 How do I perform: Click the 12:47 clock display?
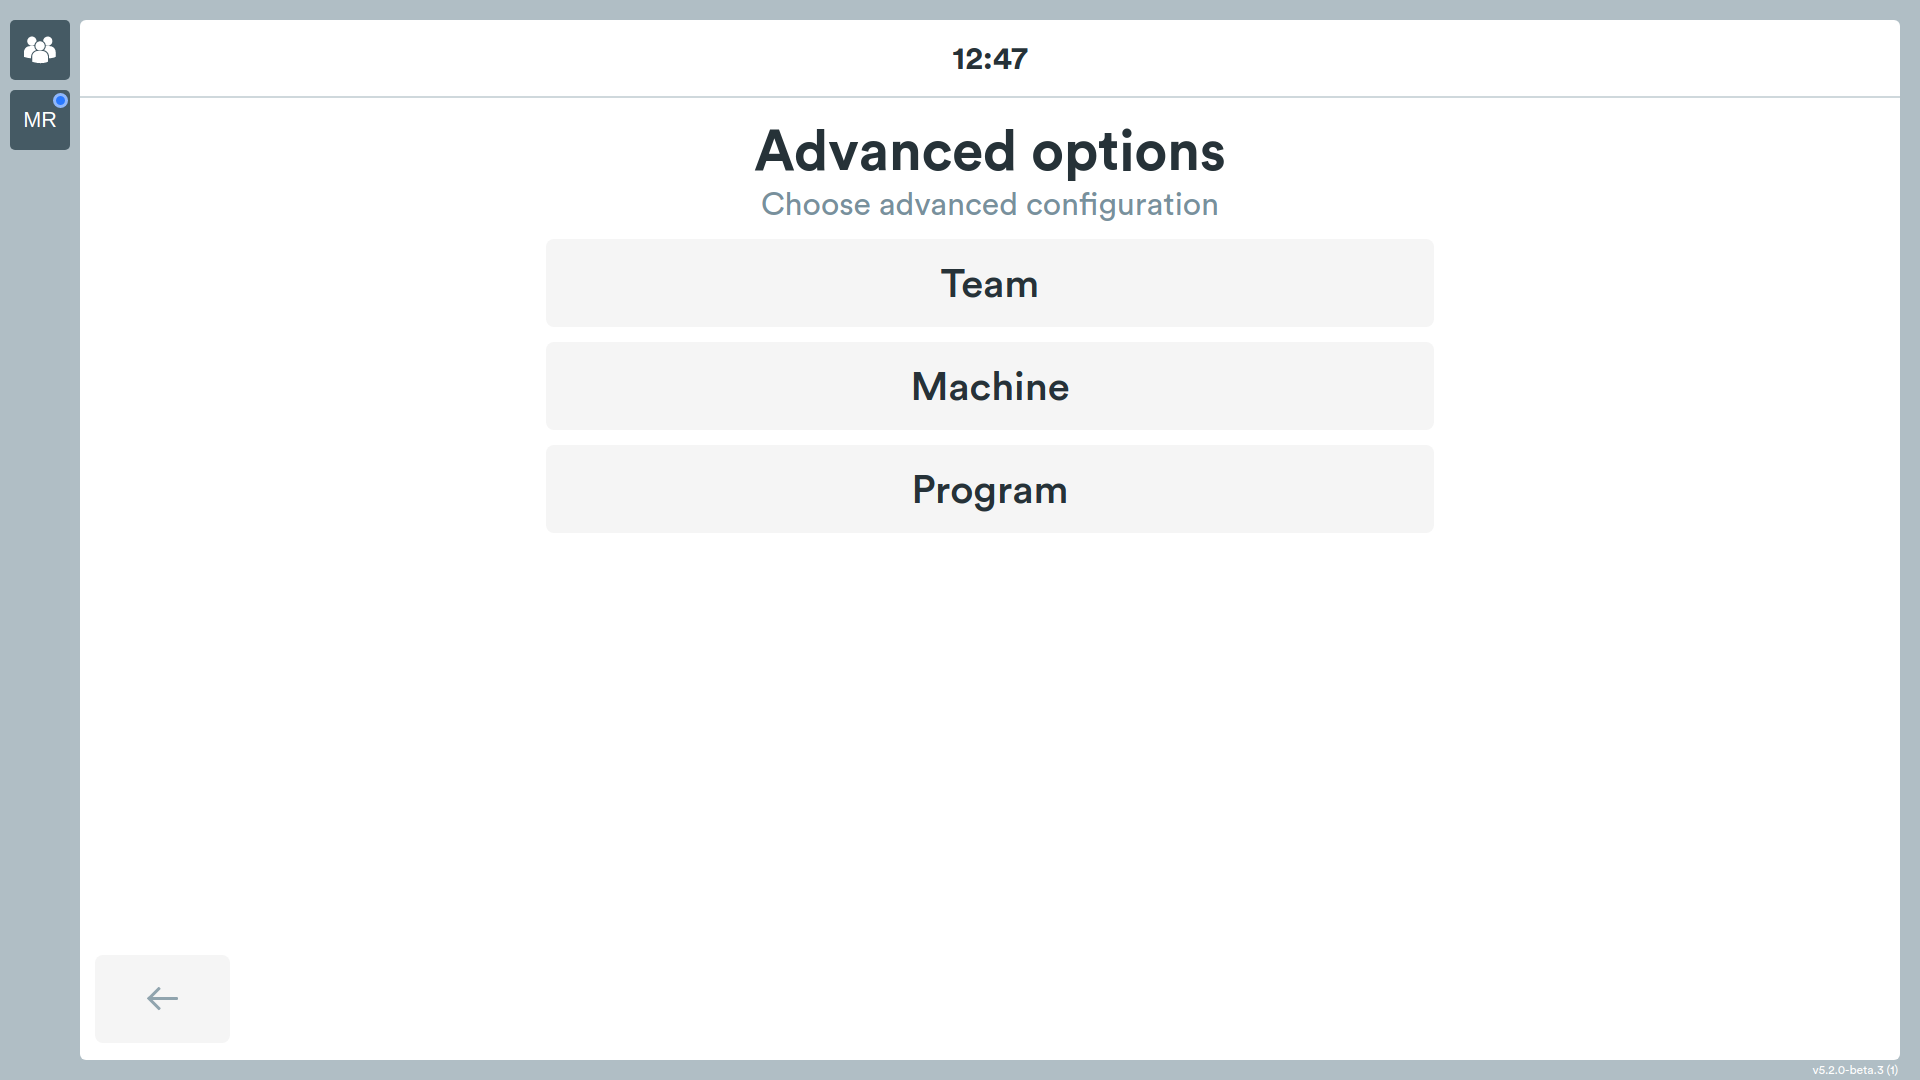tap(990, 59)
